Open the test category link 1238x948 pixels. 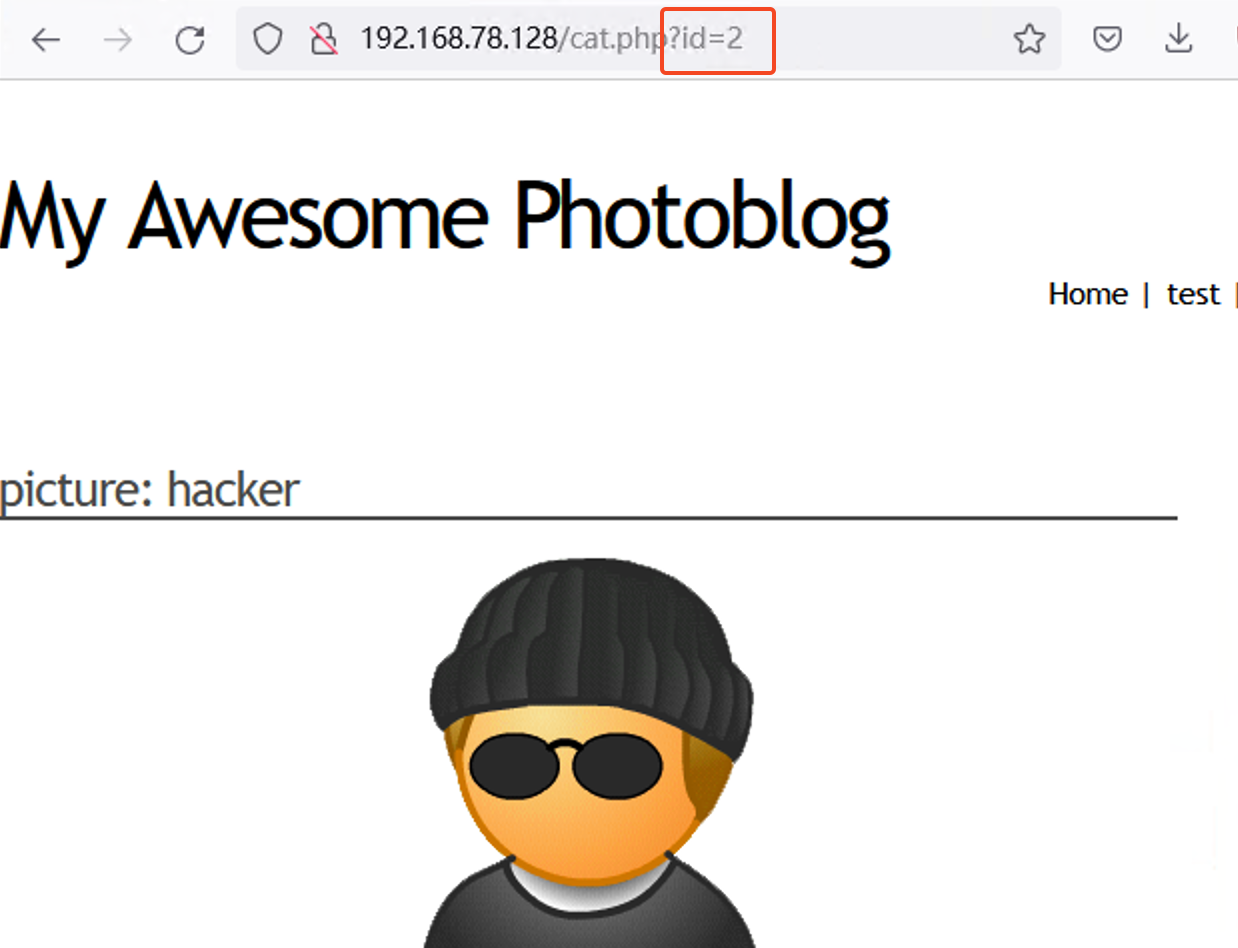[x=1193, y=294]
